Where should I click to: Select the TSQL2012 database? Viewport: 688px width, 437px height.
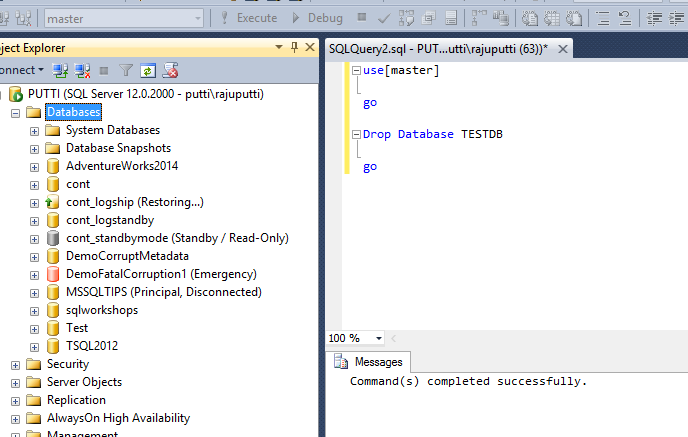pyautogui.click(x=92, y=346)
